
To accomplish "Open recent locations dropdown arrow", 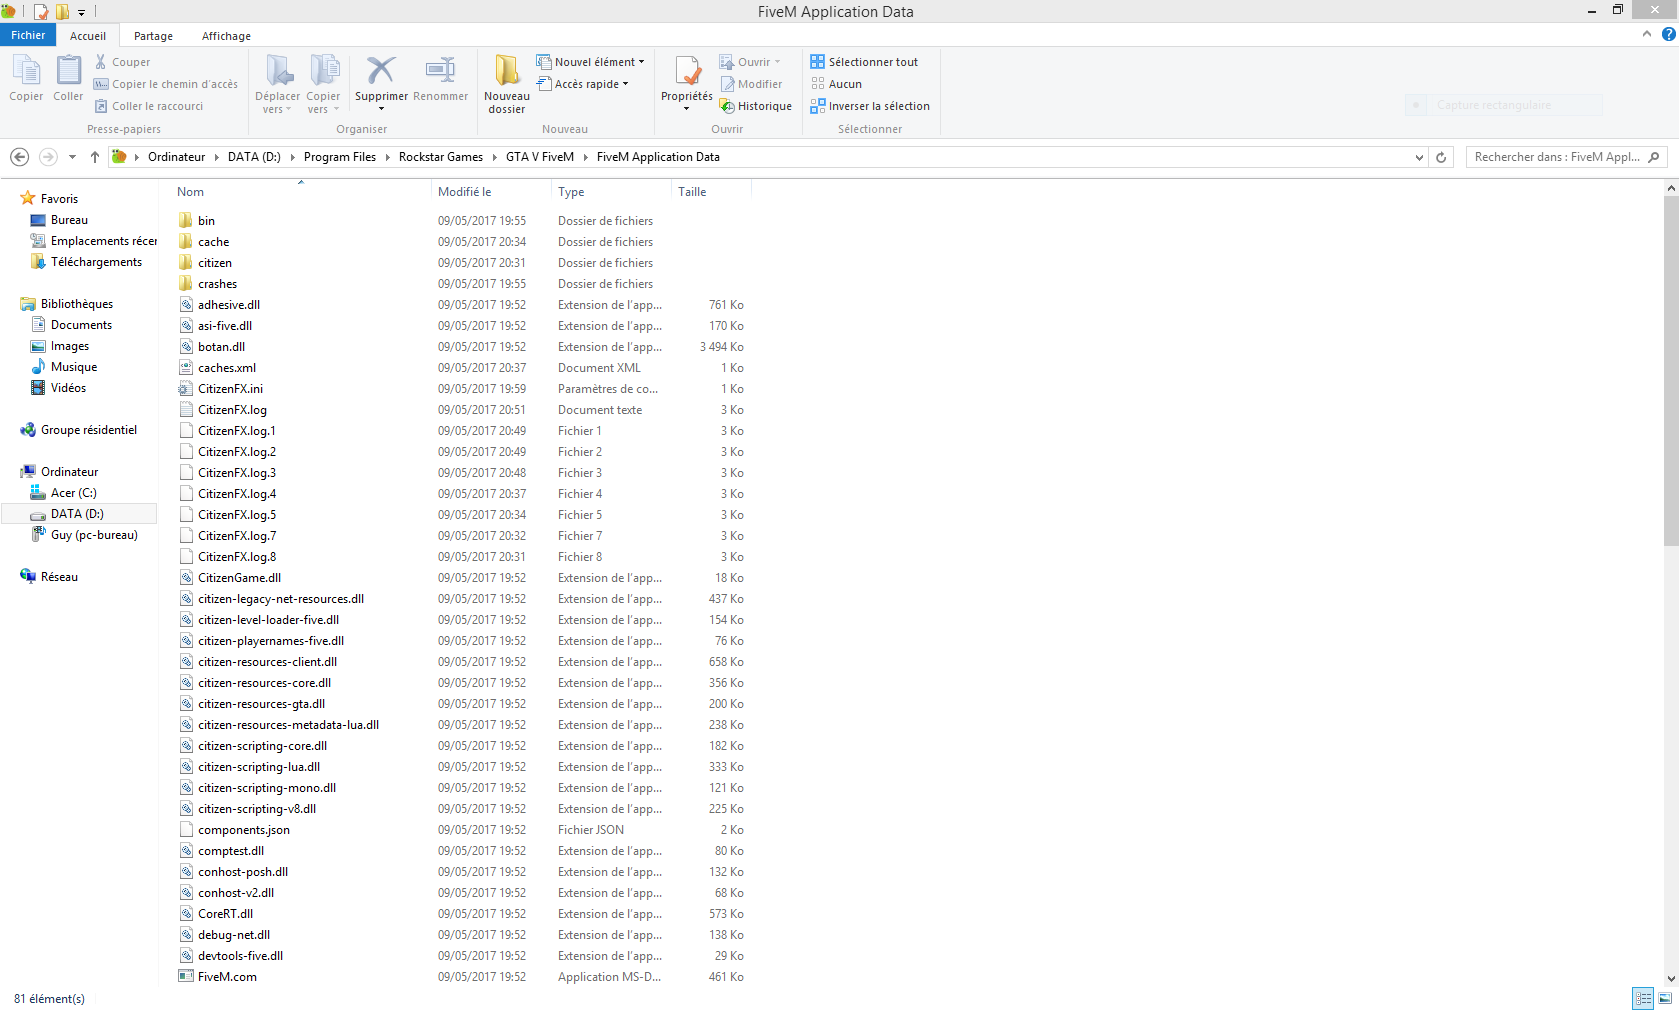I will tap(72, 157).
